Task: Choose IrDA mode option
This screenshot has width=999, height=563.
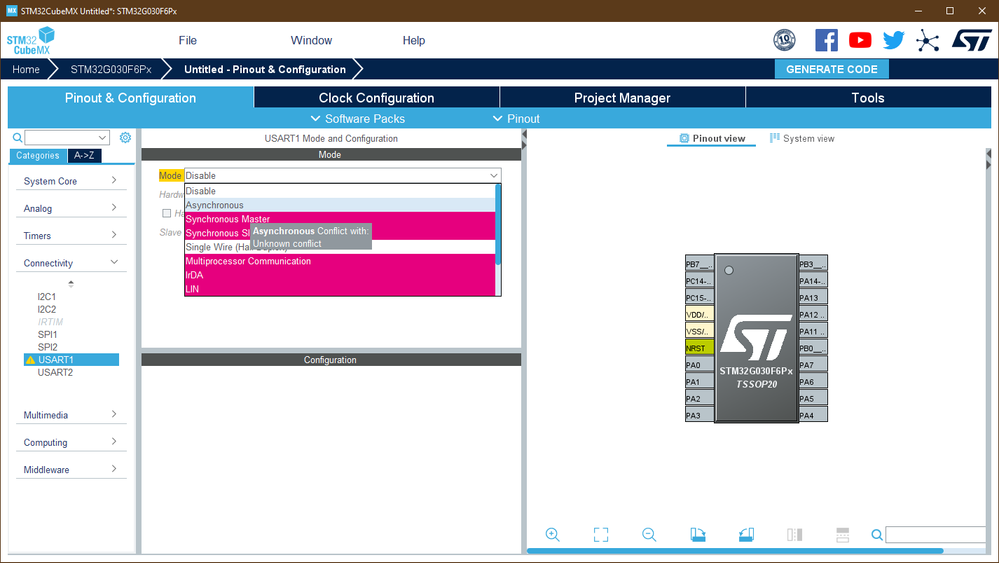Action: (x=340, y=275)
